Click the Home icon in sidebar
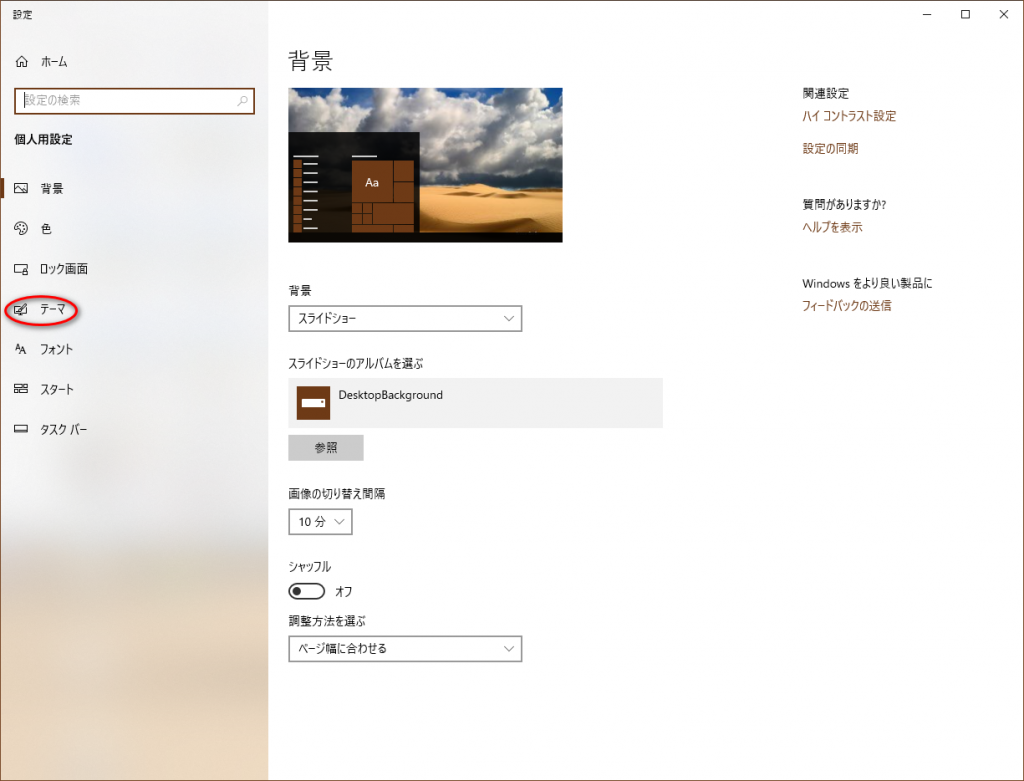Screen dimensions: 1024x781 click(x=22, y=62)
